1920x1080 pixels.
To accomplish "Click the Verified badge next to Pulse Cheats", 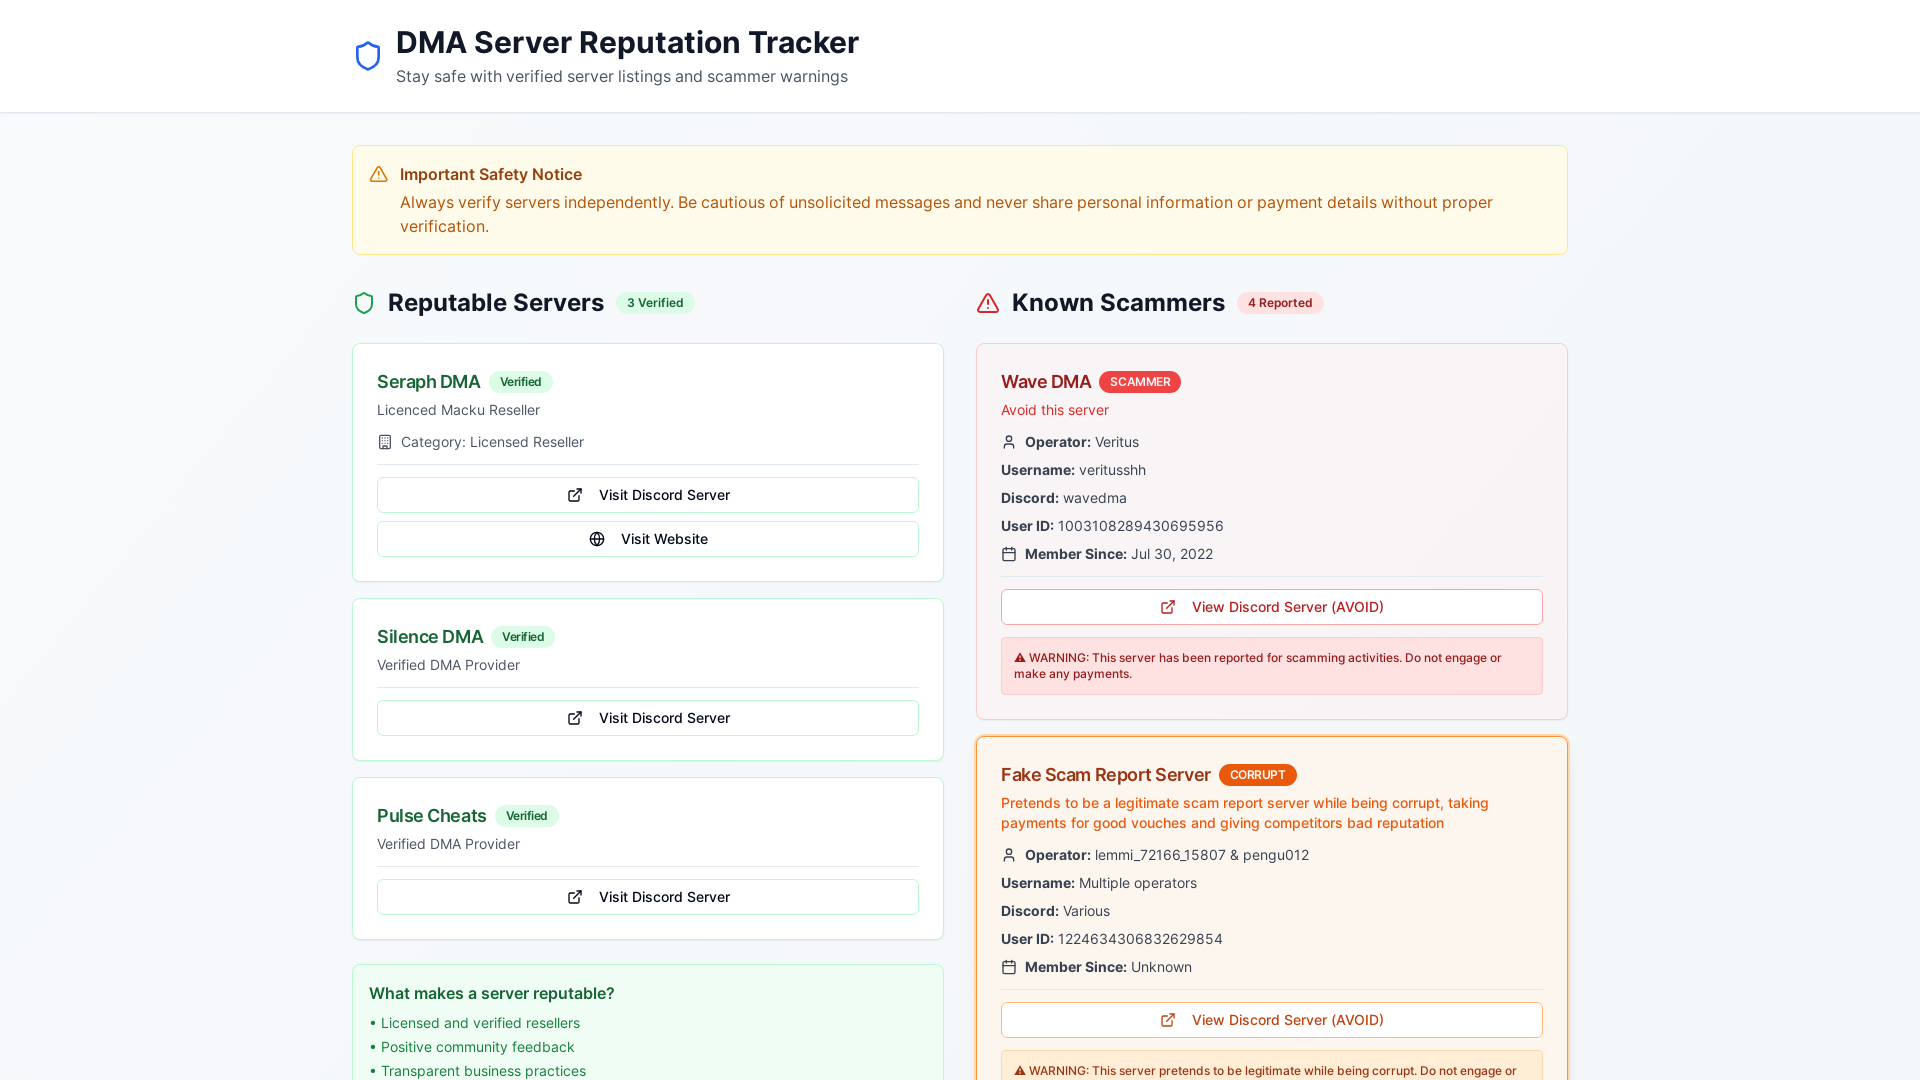I will pos(527,815).
